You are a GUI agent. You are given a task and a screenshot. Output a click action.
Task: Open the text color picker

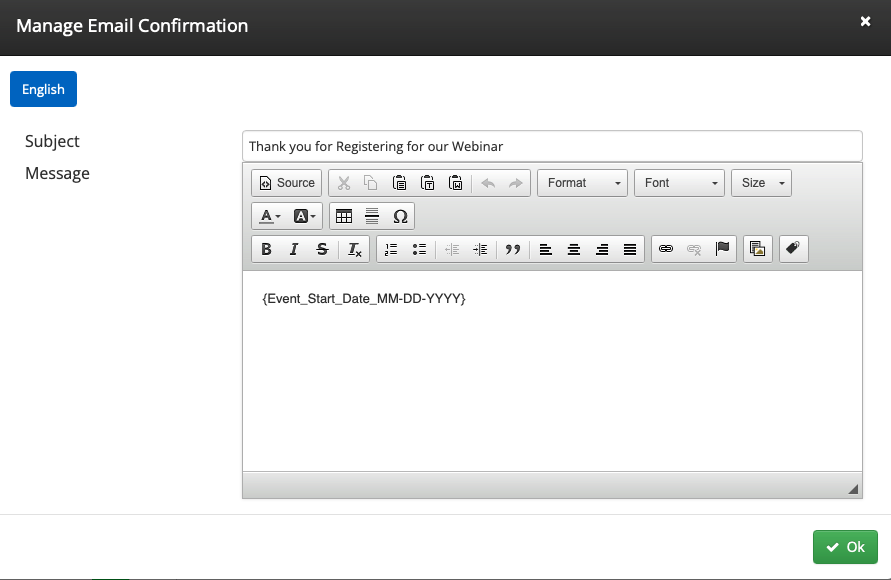click(x=270, y=216)
